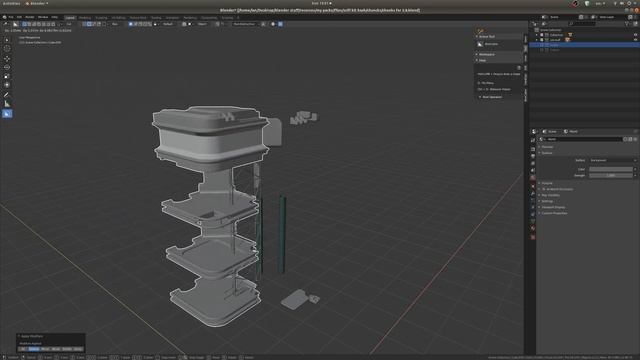Open the World properties tab icon
Screen dimensions: 640x360
click(x=533, y=178)
